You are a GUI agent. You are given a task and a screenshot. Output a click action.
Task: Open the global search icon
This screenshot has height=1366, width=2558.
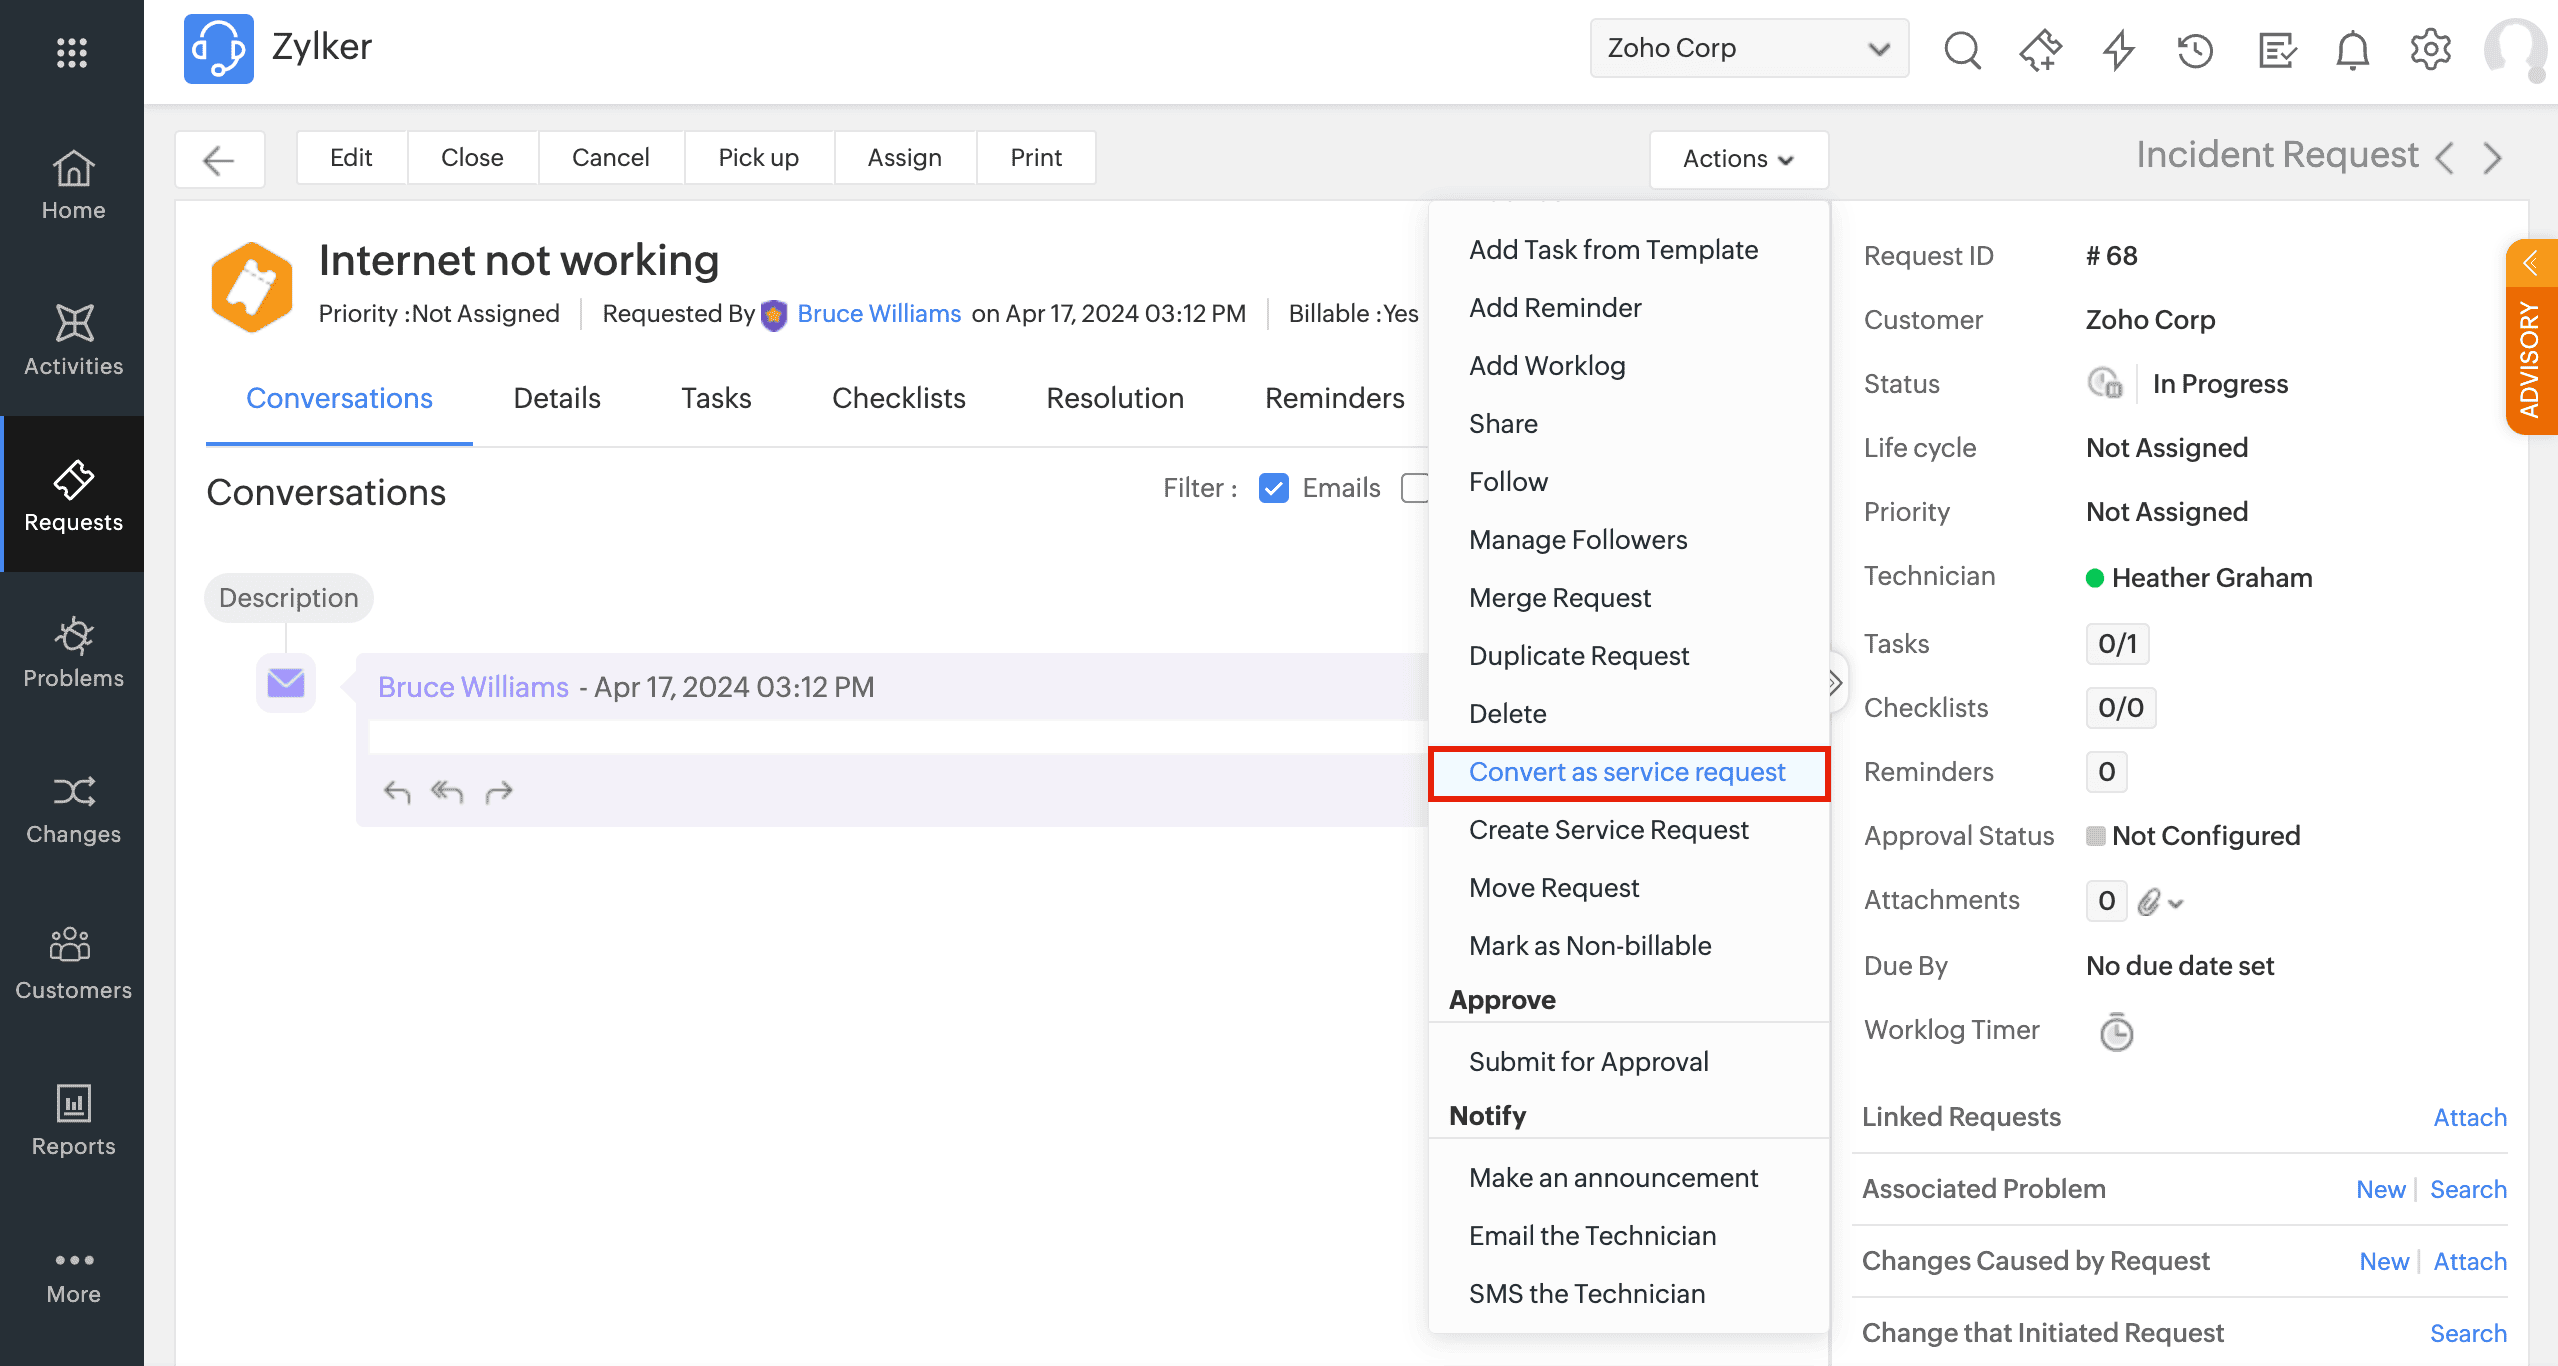pos(1962,49)
